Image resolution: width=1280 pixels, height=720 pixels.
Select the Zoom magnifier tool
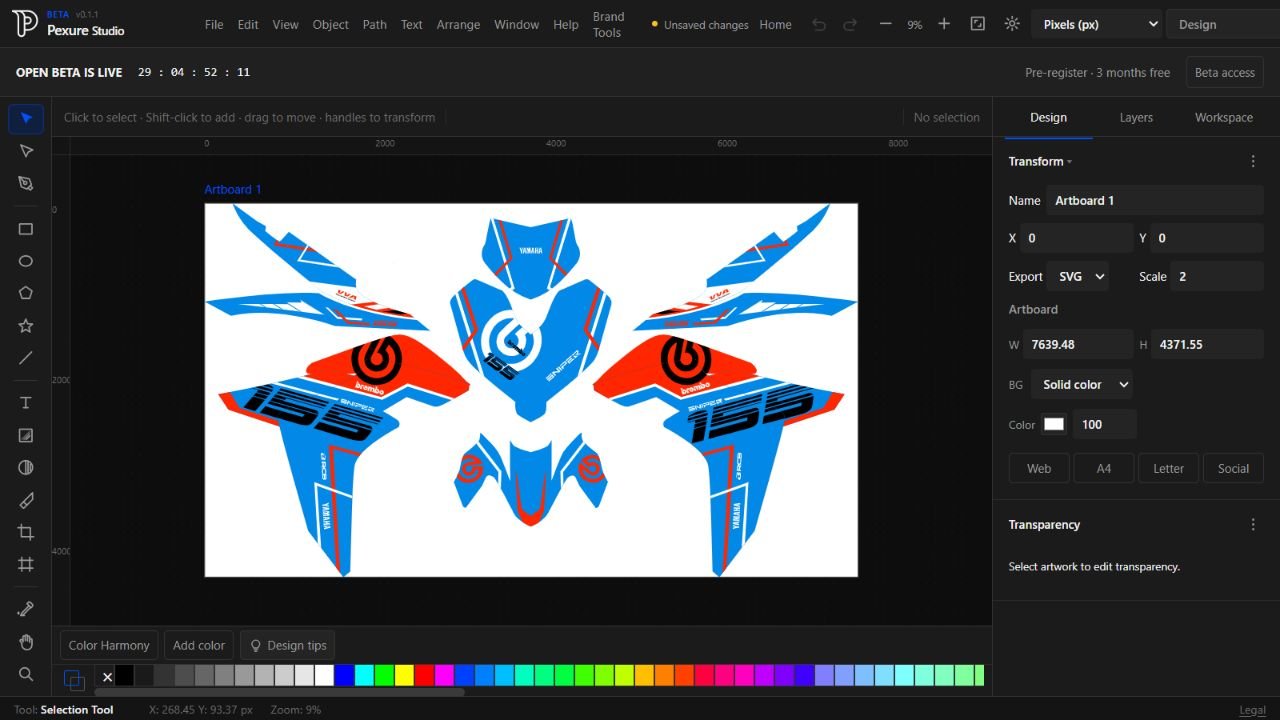click(x=26, y=674)
